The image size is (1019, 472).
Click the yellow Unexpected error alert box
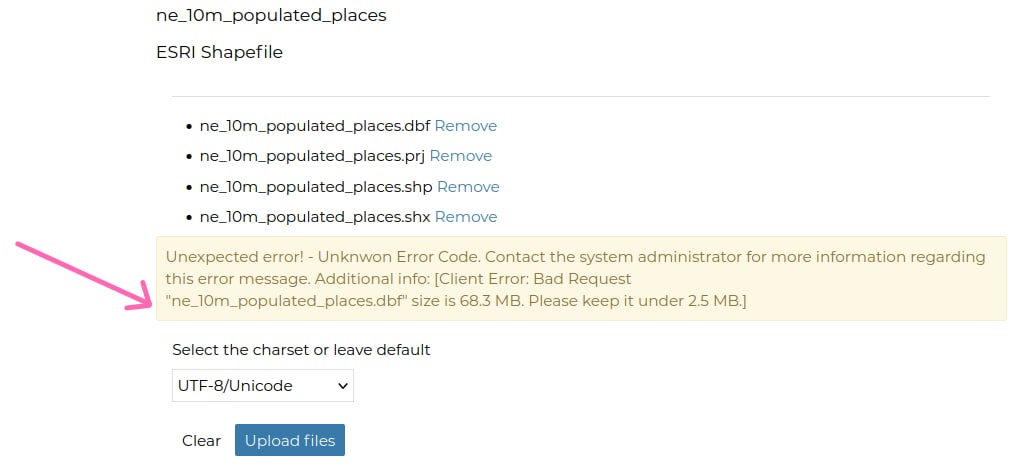tap(580, 279)
